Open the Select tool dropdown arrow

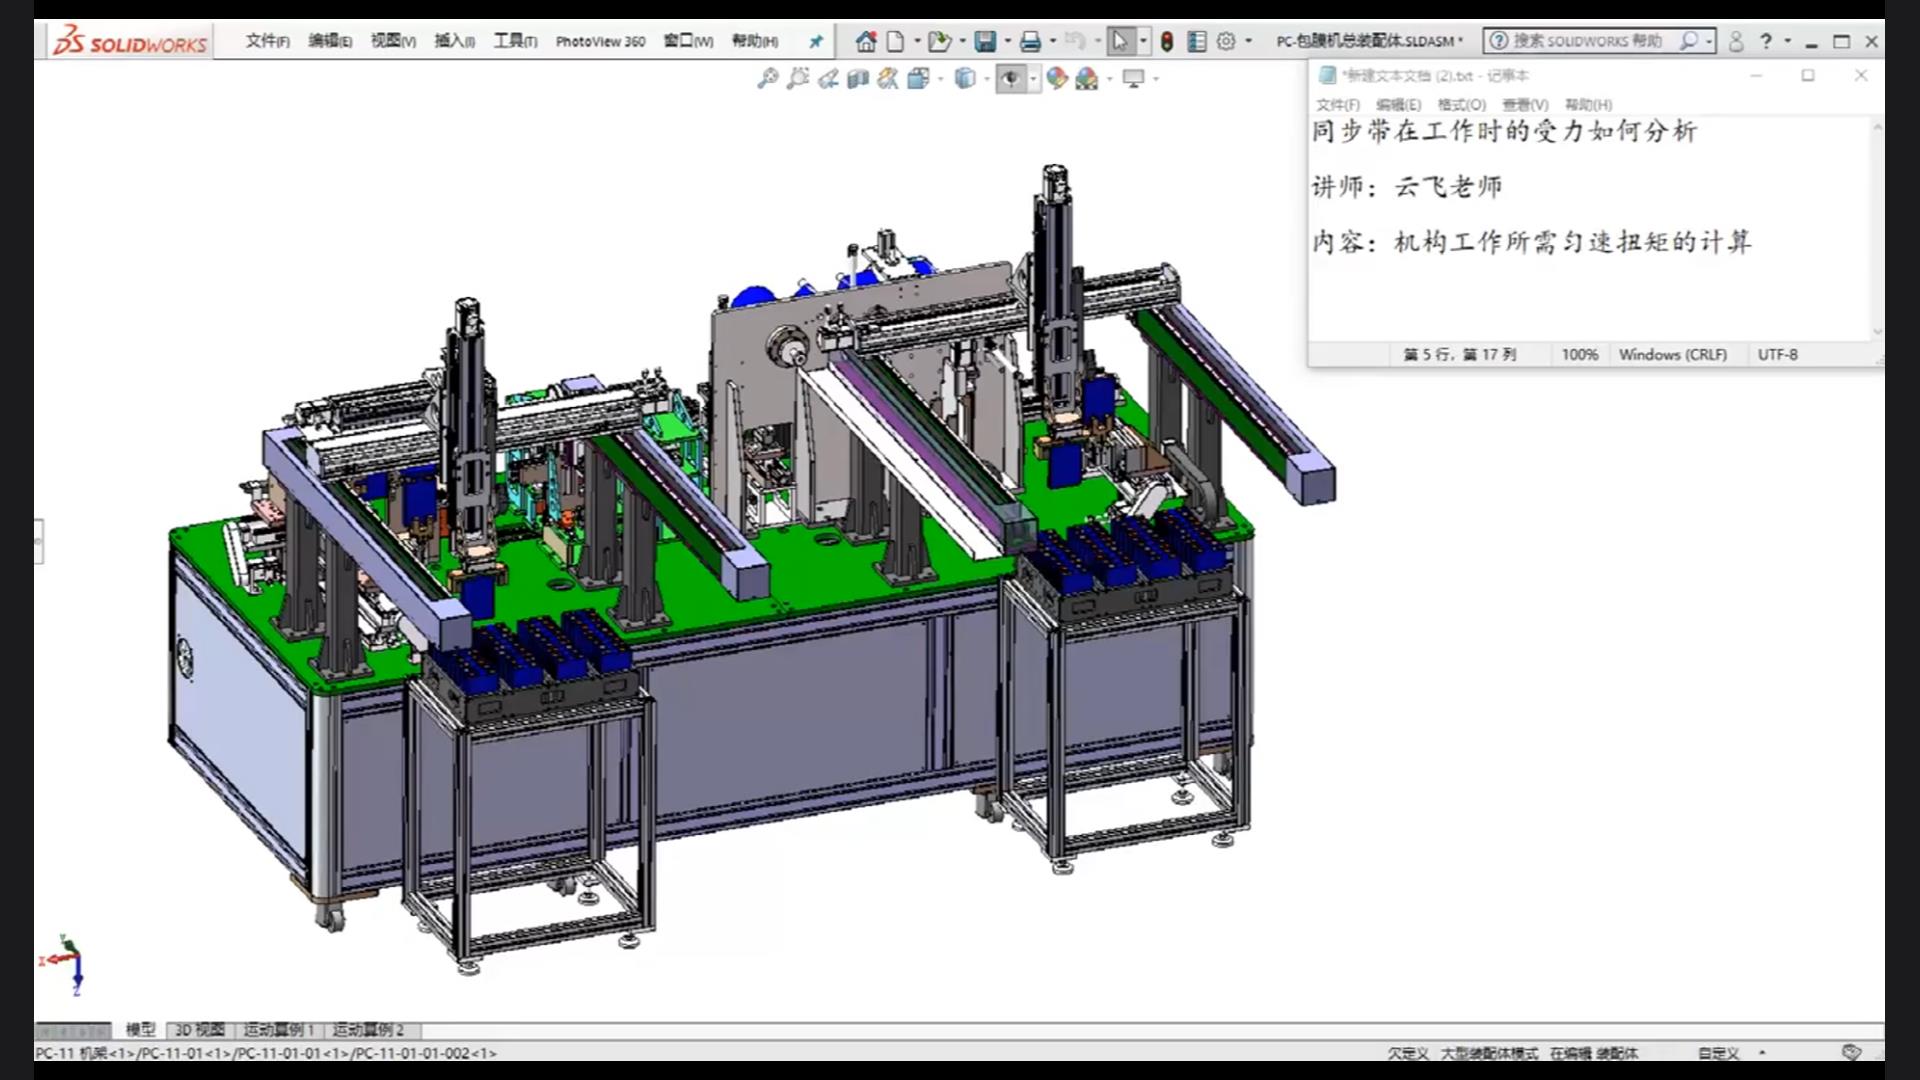1143,41
